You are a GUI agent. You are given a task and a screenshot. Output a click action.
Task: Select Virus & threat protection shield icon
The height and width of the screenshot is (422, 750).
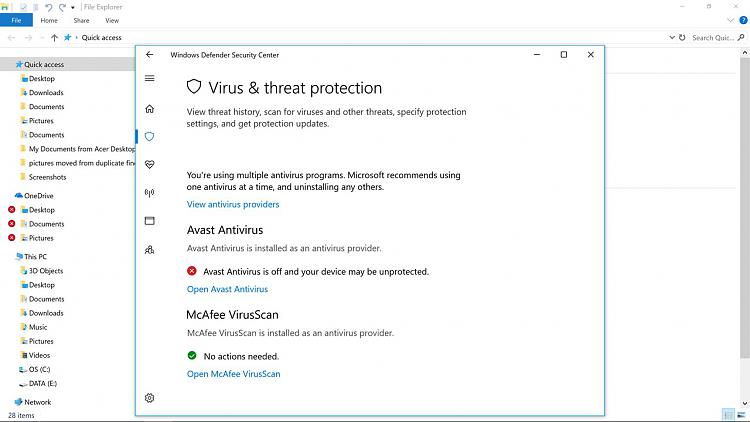pyautogui.click(x=150, y=136)
